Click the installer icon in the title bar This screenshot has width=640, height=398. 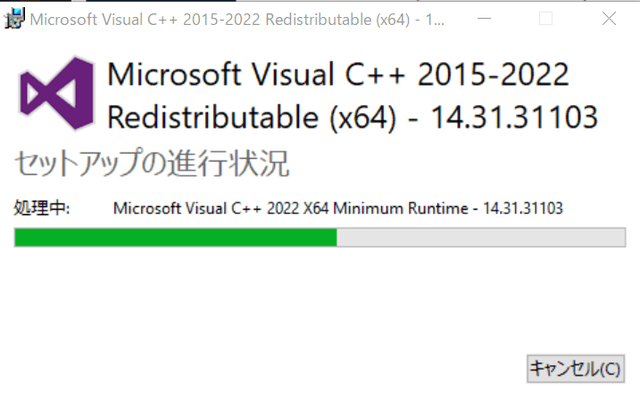tap(14, 19)
